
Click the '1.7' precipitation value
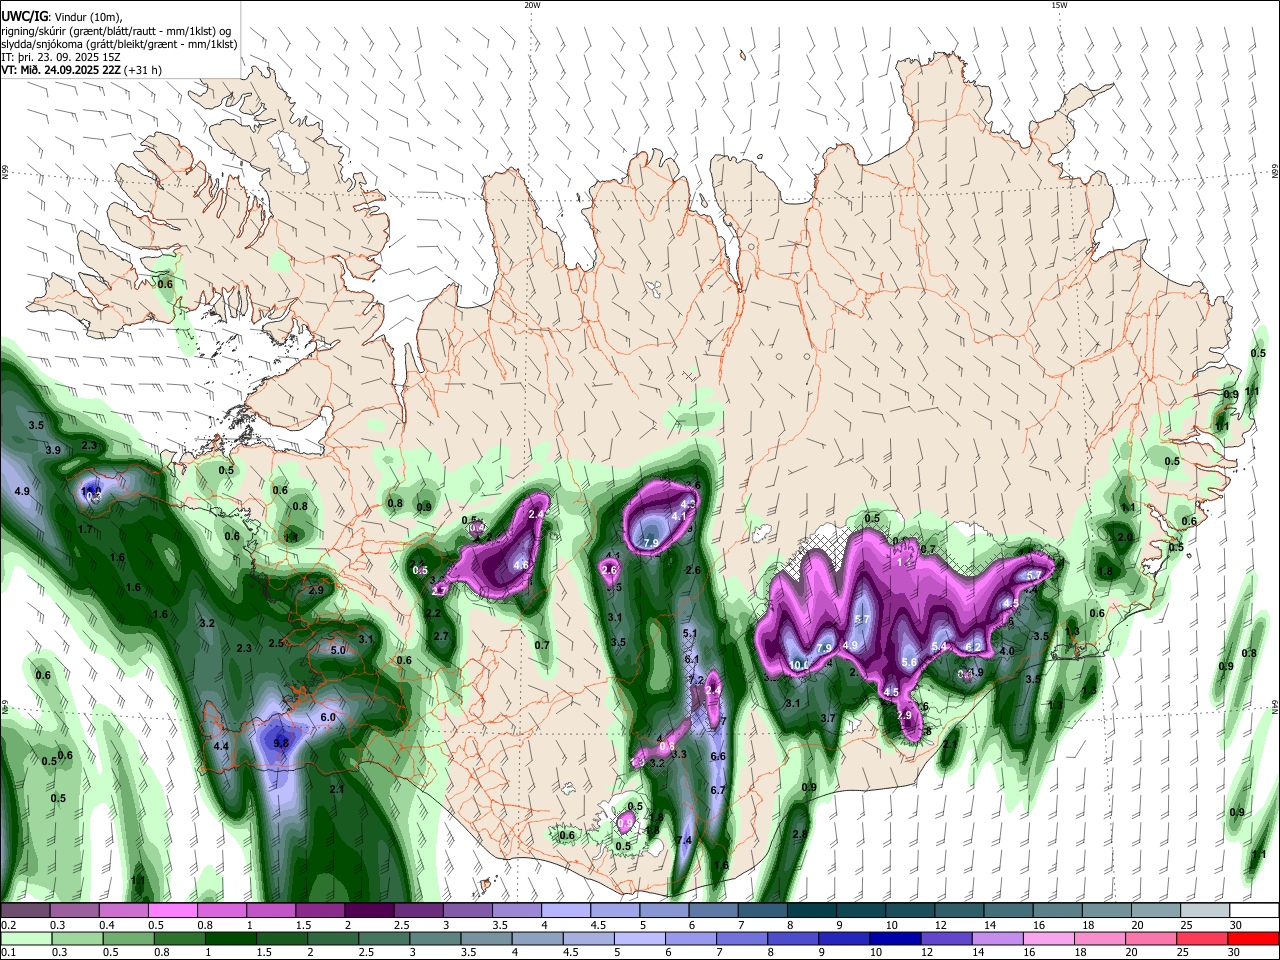click(x=85, y=528)
